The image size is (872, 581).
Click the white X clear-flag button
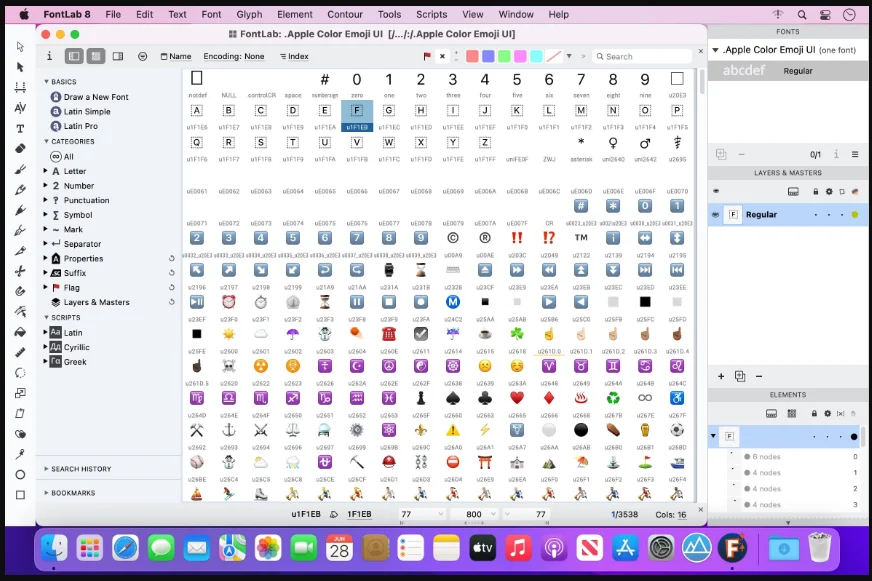click(442, 56)
